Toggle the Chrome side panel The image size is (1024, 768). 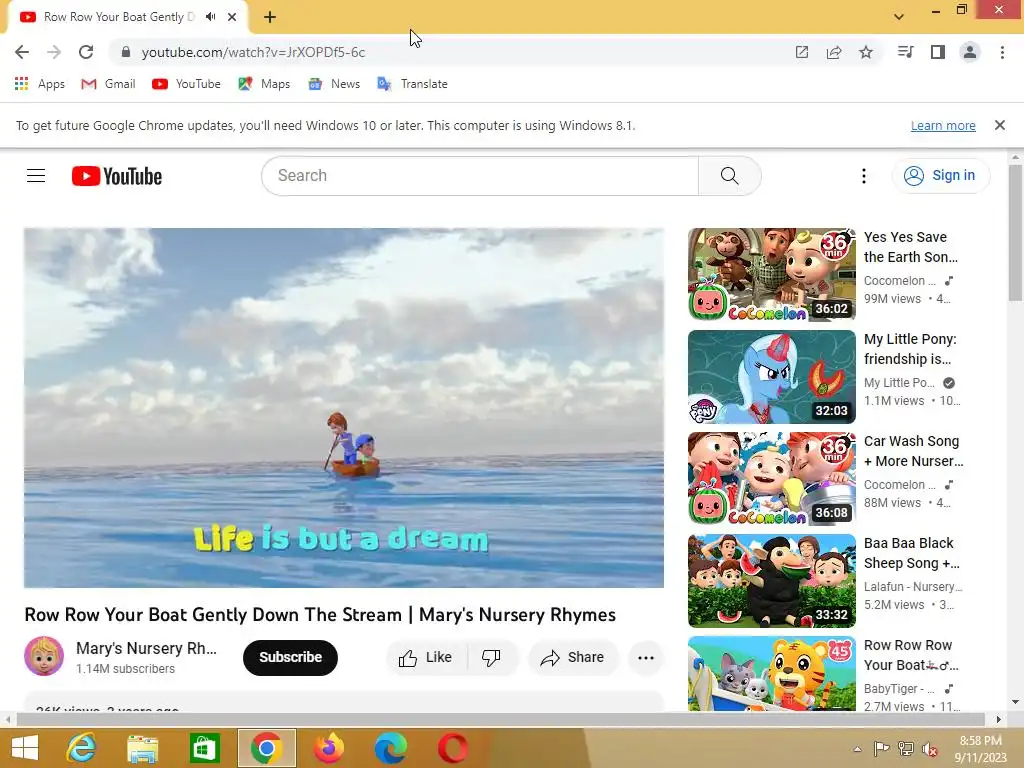938,52
